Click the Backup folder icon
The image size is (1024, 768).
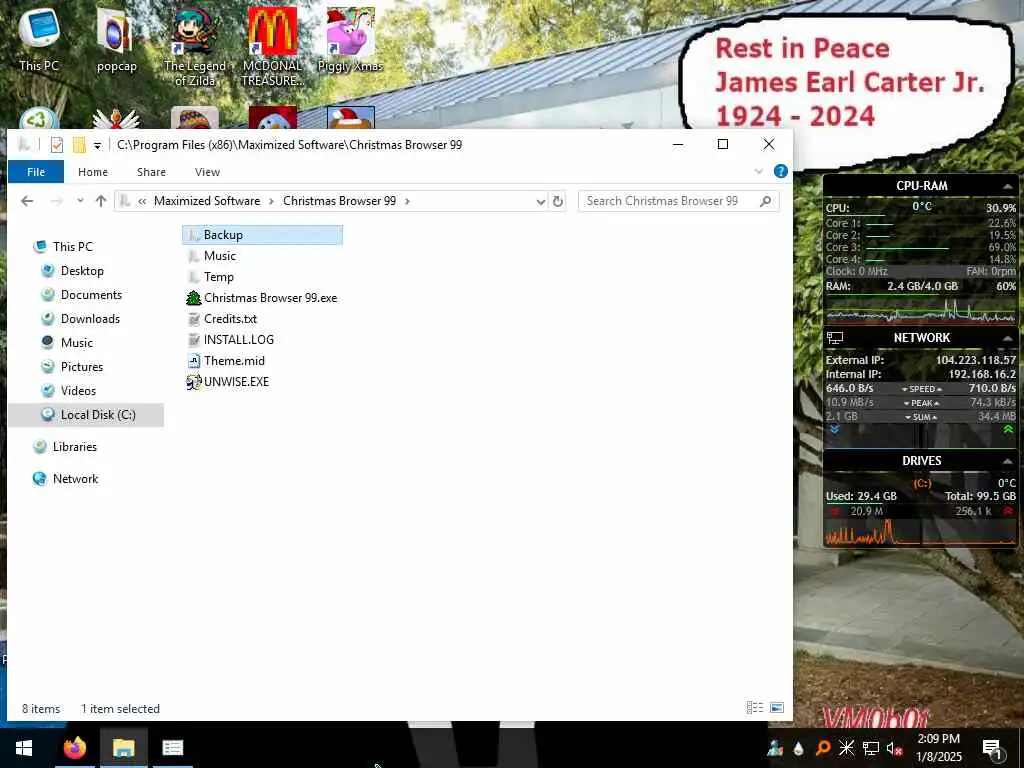[193, 235]
